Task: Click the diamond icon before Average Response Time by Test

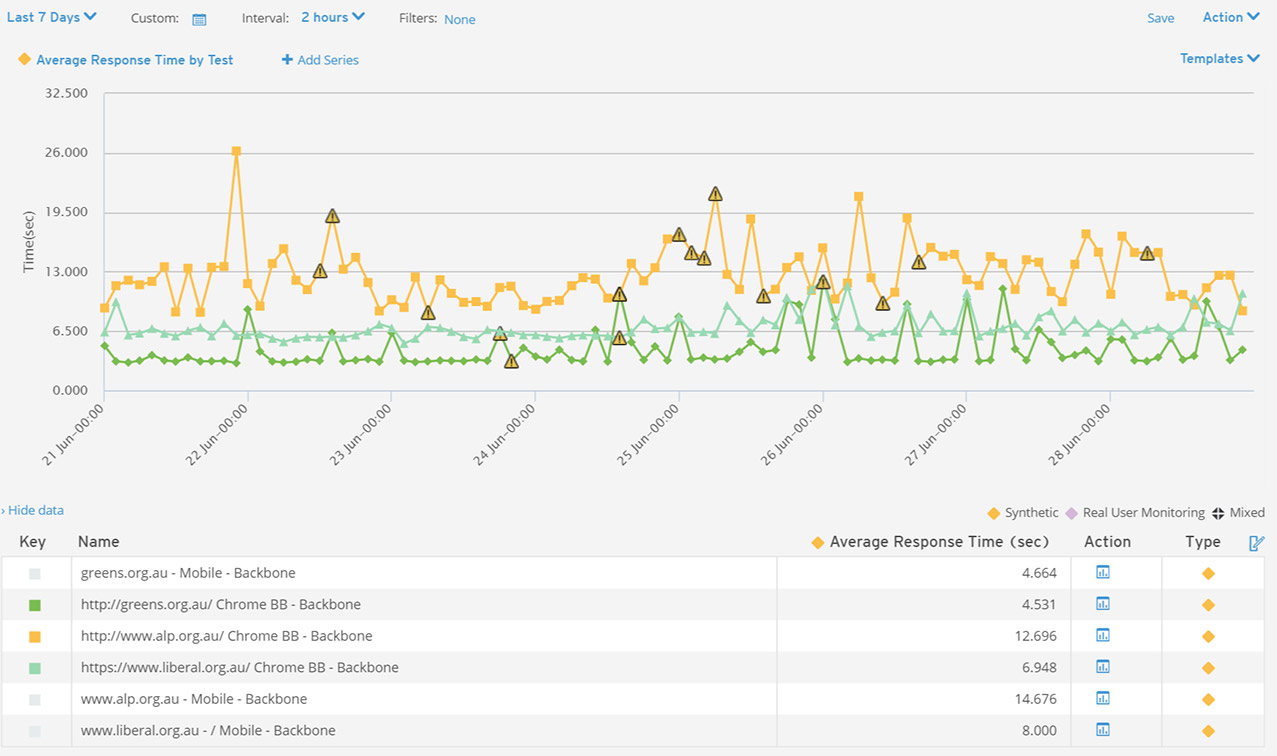Action: pos(24,60)
